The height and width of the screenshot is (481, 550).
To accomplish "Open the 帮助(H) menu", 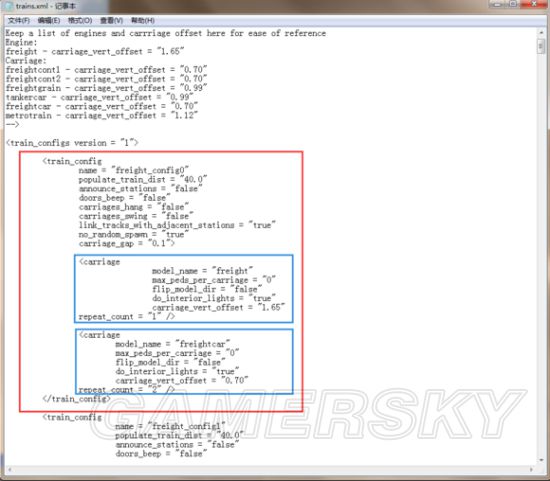I will [x=143, y=21].
